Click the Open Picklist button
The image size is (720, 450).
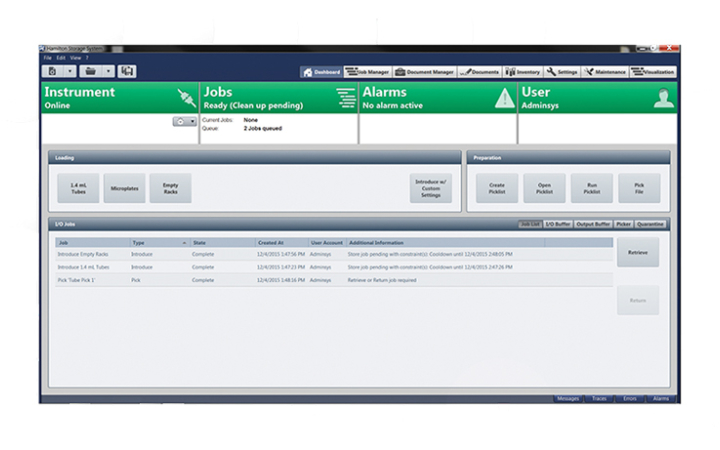(544, 188)
